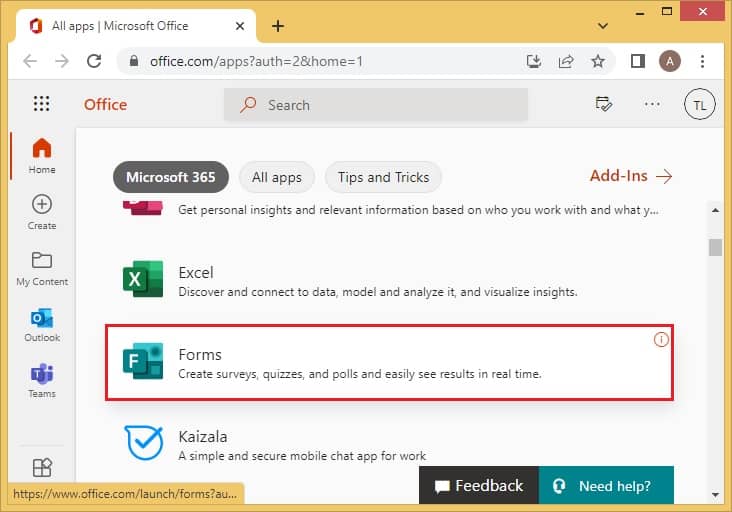Click the Excel app name
The height and width of the screenshot is (512, 732).
coord(196,273)
